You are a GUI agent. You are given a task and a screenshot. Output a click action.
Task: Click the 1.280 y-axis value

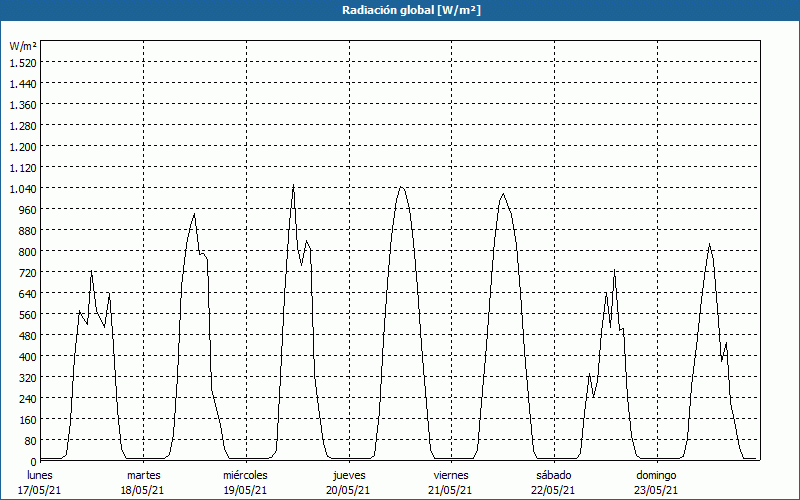coord(23,126)
